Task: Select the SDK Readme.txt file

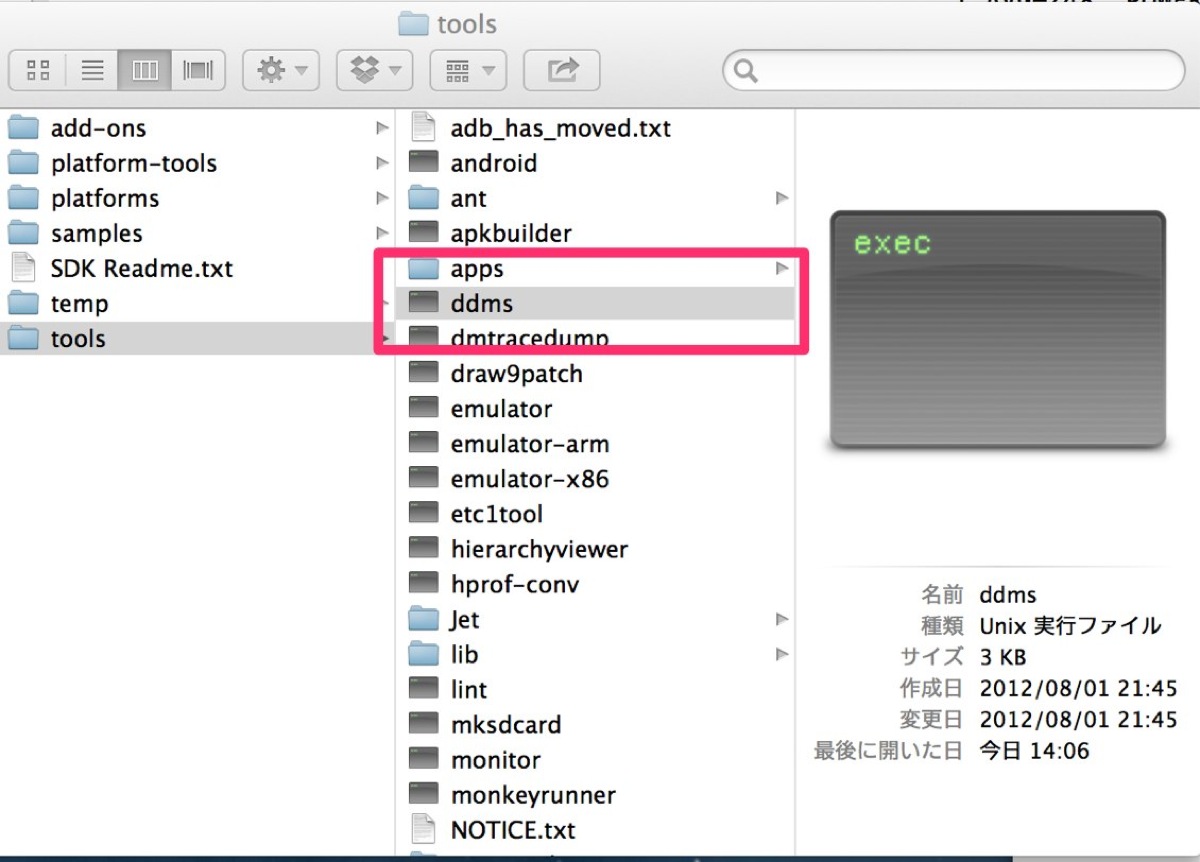Action: click(141, 268)
